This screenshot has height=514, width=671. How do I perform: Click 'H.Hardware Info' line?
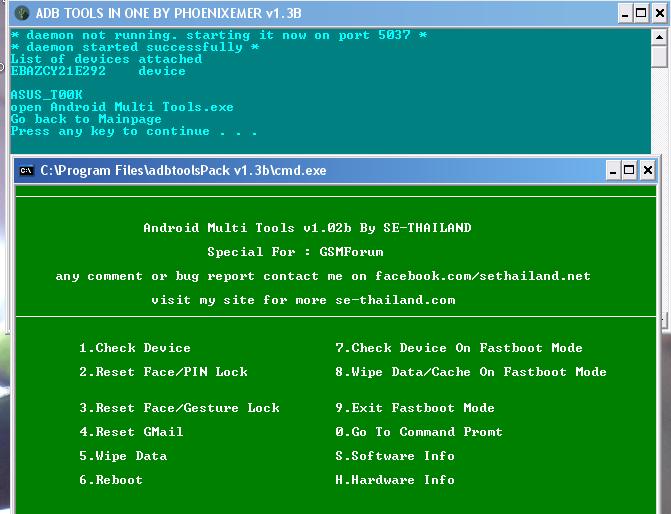click(395, 479)
